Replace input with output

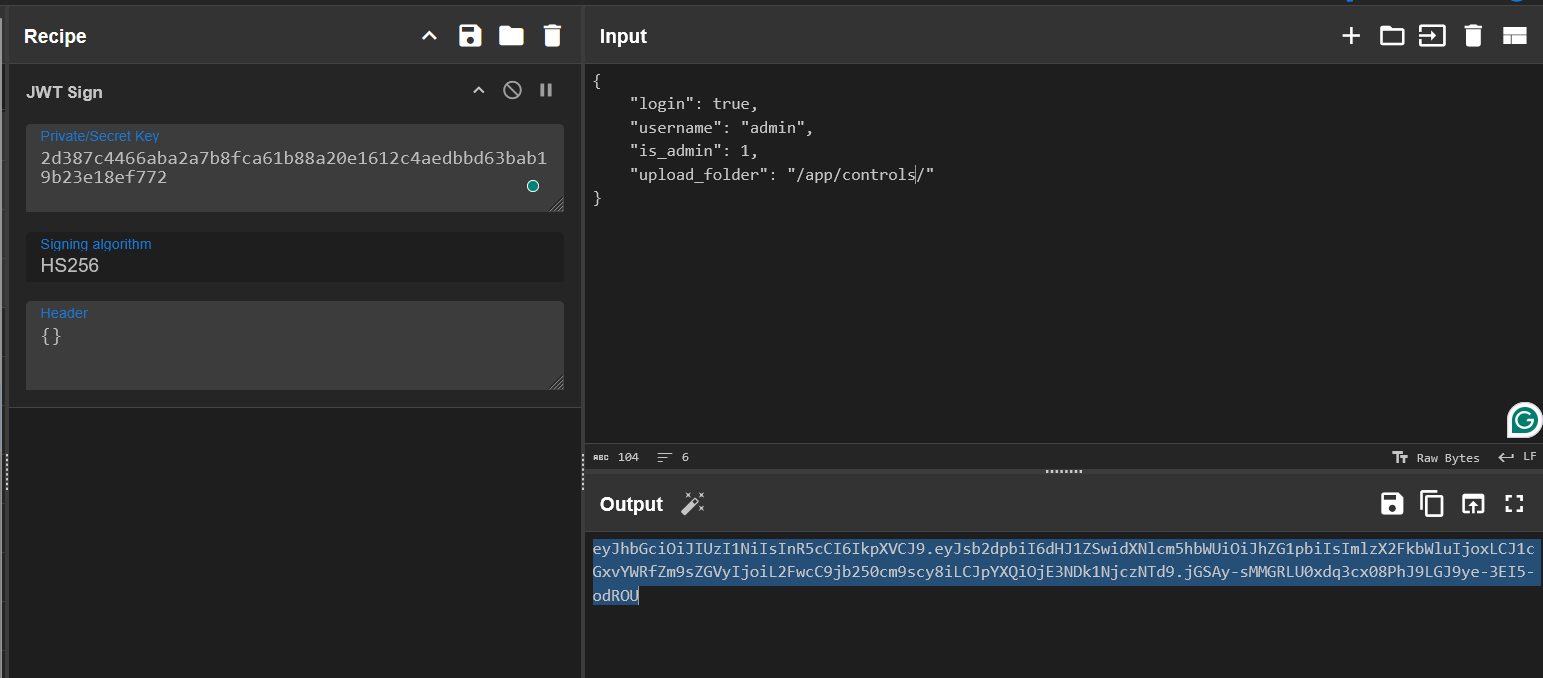coord(1473,504)
